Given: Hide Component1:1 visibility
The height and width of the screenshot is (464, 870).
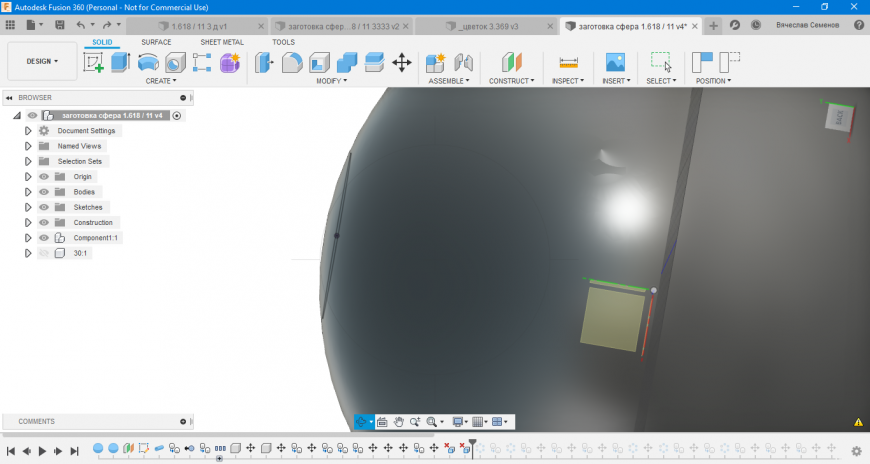Looking at the screenshot, I should (x=44, y=238).
